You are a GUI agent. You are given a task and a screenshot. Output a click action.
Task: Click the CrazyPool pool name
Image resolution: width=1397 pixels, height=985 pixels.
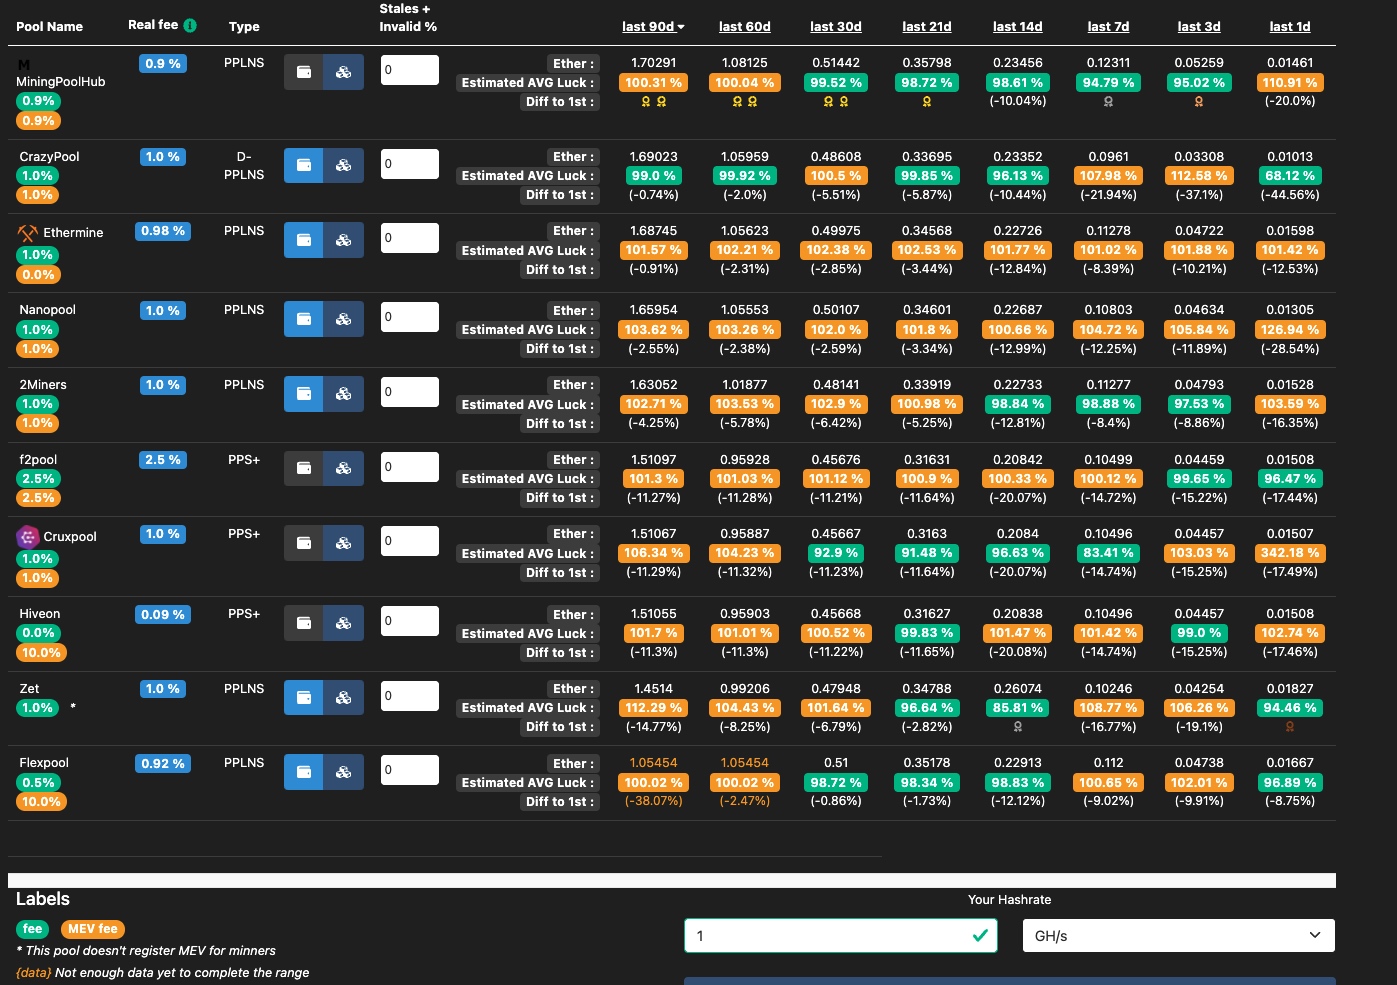(49, 157)
